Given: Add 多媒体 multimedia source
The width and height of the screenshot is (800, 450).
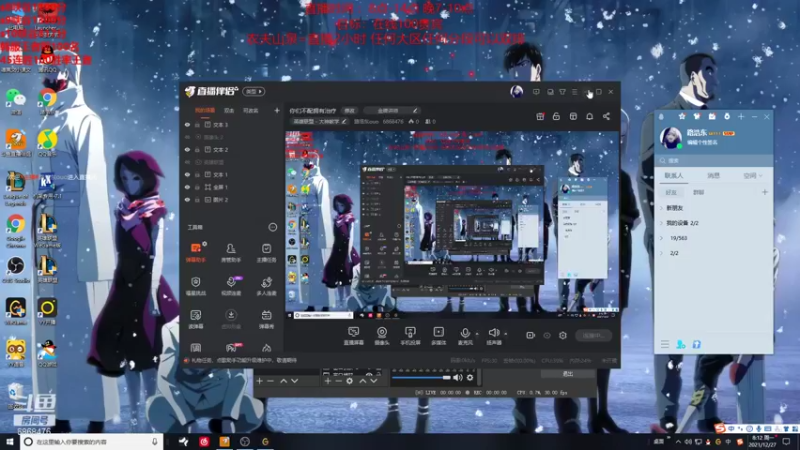Looking at the screenshot, I should (x=438, y=336).
